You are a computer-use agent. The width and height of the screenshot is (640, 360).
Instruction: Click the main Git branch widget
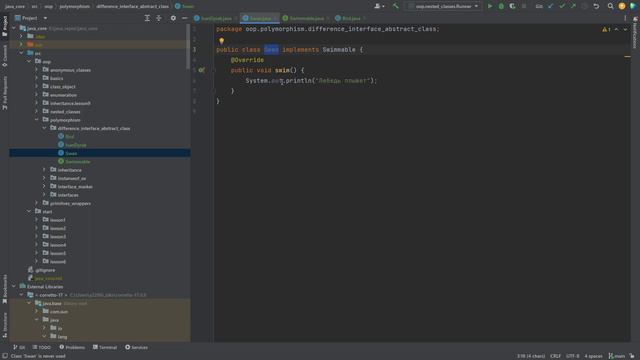point(617,356)
